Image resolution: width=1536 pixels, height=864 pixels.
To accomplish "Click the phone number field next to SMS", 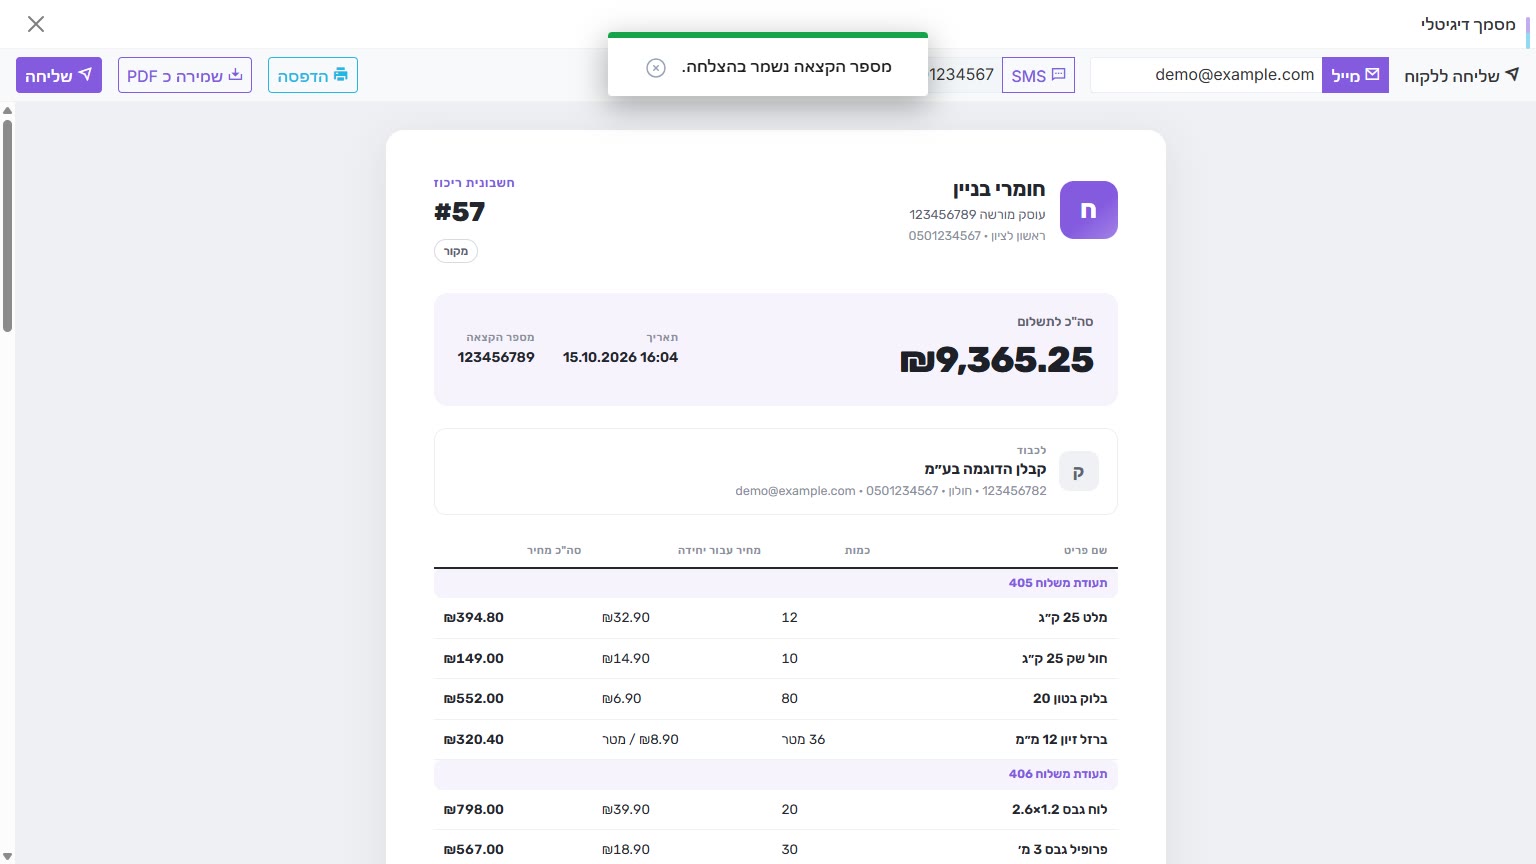I will (x=964, y=75).
